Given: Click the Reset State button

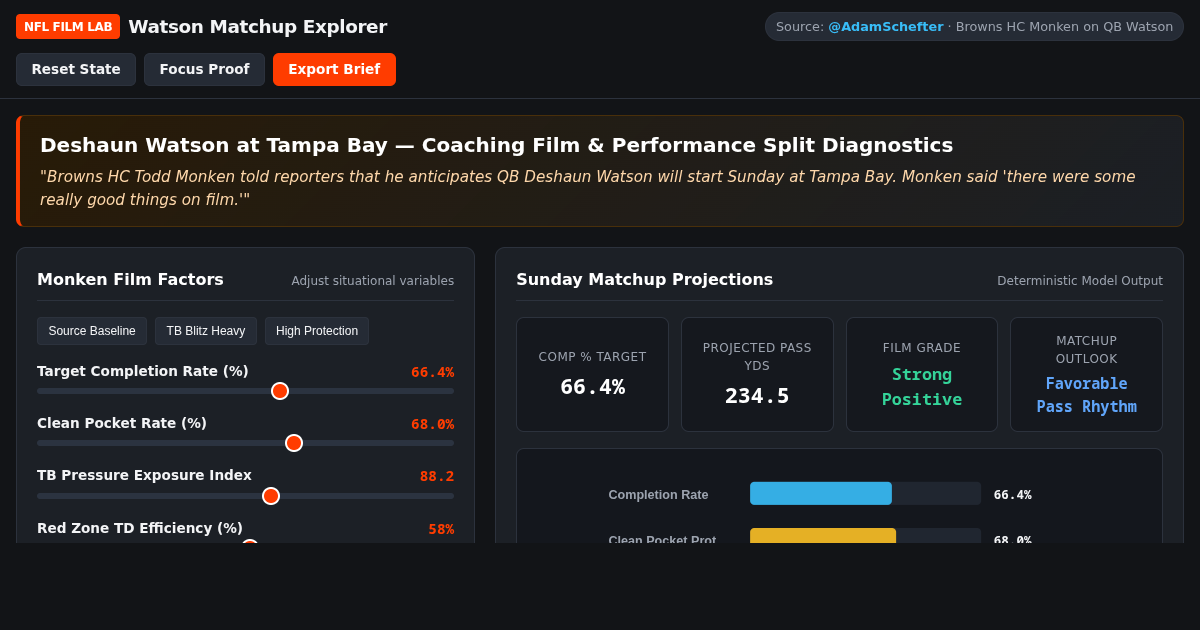Looking at the screenshot, I should [x=76, y=70].
